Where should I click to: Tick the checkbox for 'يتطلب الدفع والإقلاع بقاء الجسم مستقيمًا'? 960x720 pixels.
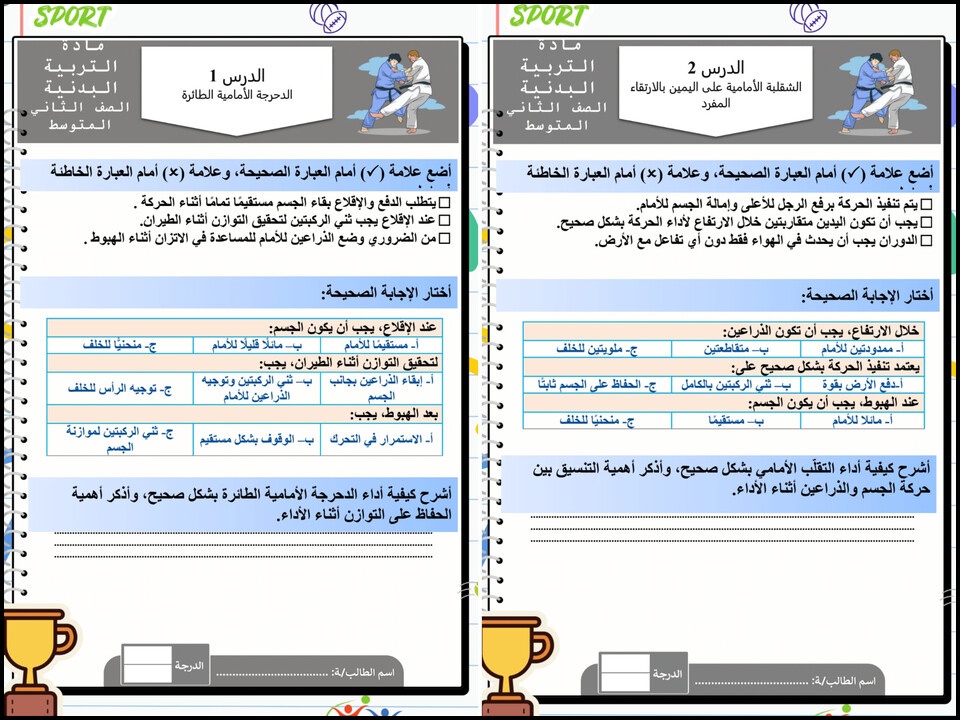tap(444, 203)
